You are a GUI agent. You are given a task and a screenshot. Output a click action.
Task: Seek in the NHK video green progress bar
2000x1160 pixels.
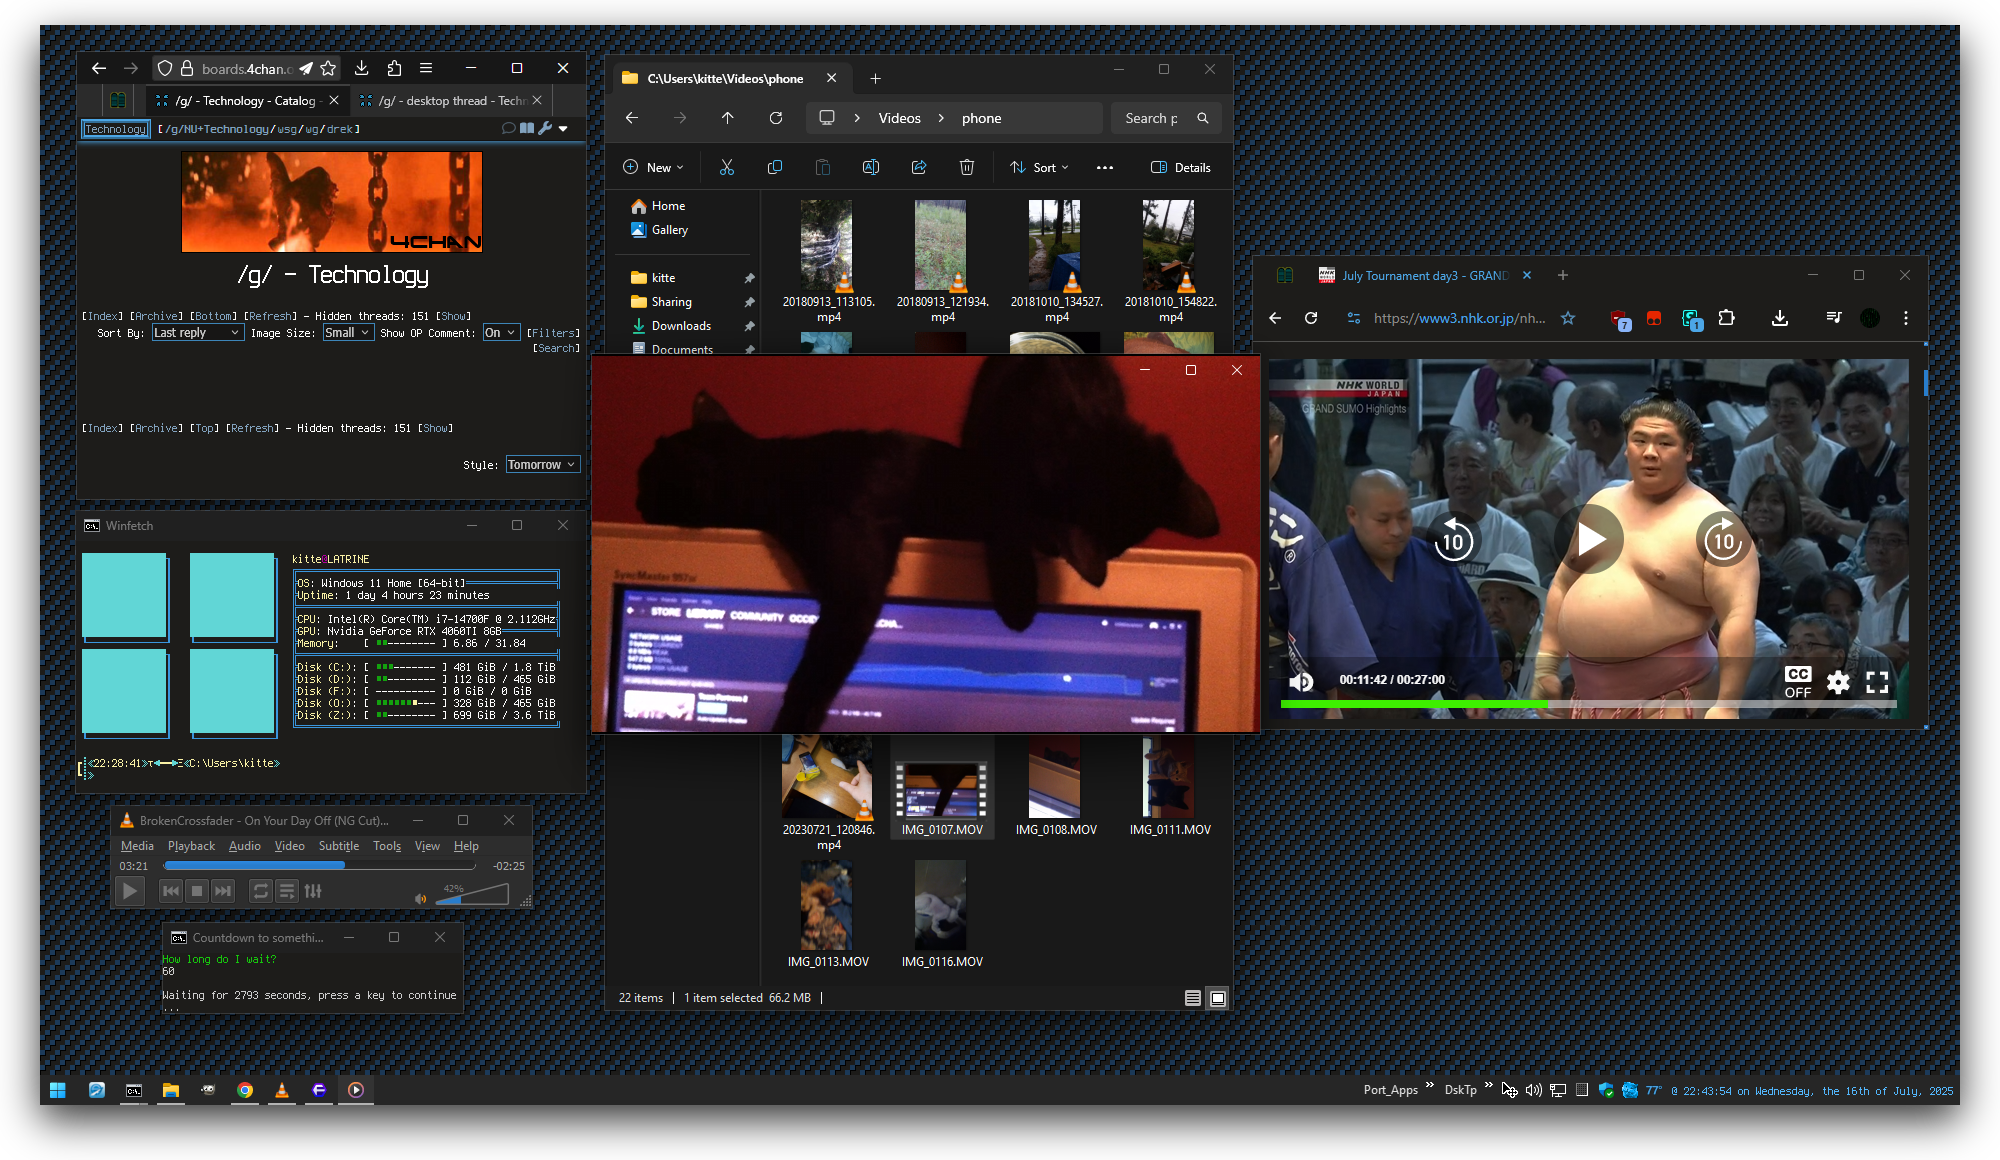coord(1588,704)
